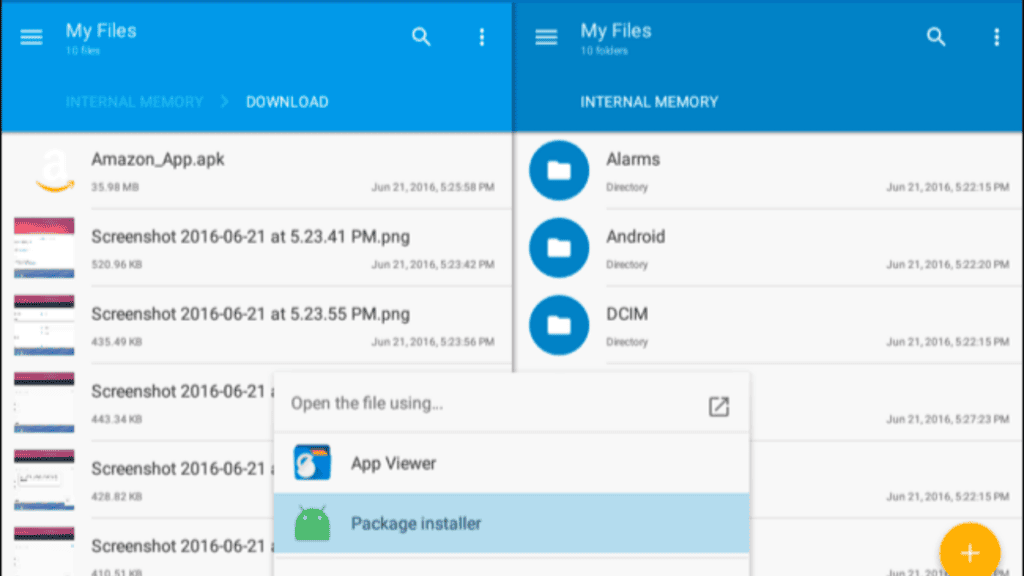Click the green Package installer Android icon

pyautogui.click(x=313, y=522)
